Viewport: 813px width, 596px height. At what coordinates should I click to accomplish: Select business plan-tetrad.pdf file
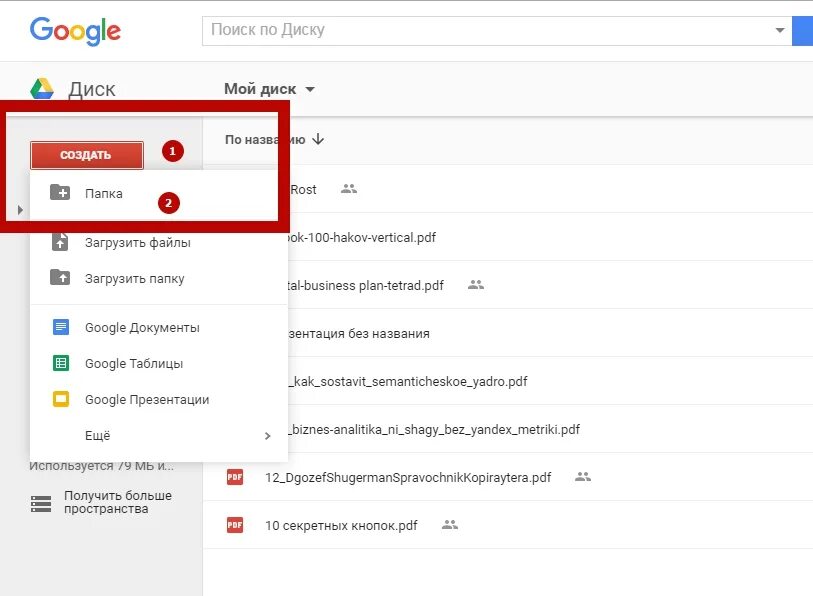(550, 285)
